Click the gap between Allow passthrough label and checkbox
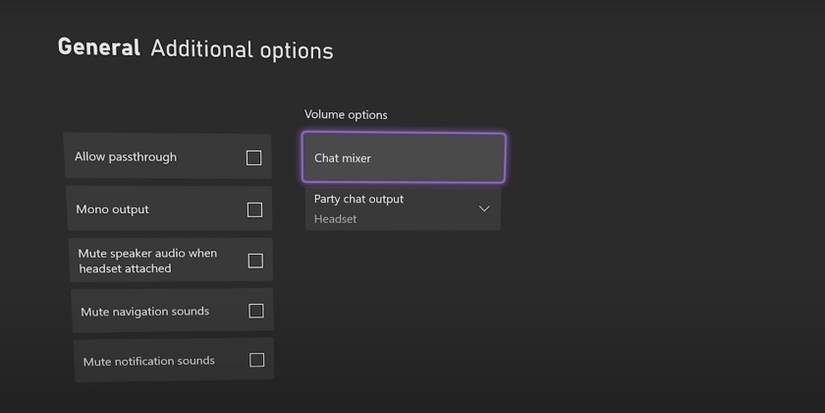 [210, 158]
